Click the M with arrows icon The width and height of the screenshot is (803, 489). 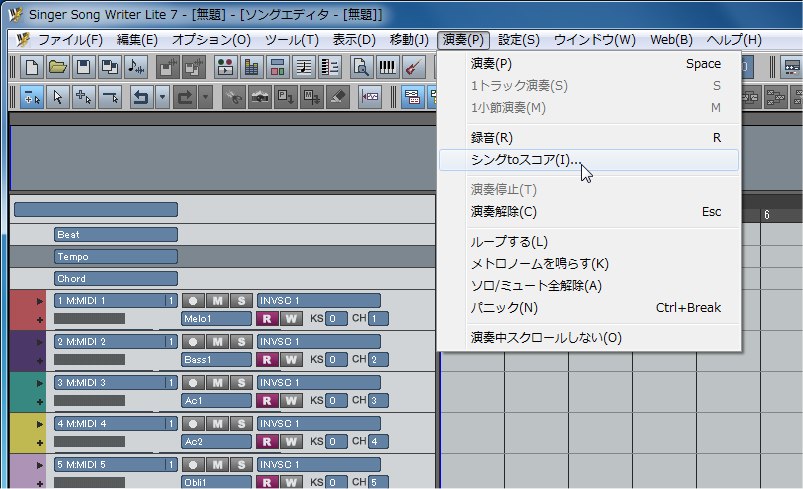coord(311,97)
